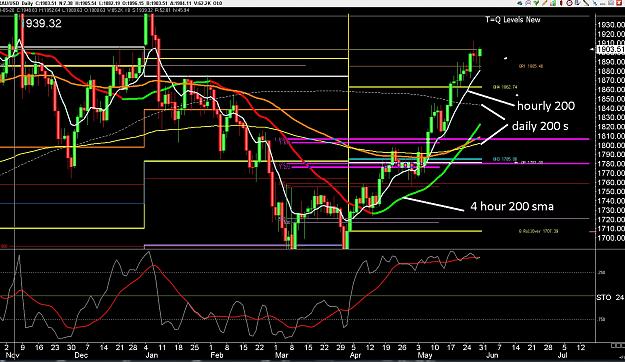Click the 1920.00 price axis label
The image size is (625, 362).
[610, 34]
